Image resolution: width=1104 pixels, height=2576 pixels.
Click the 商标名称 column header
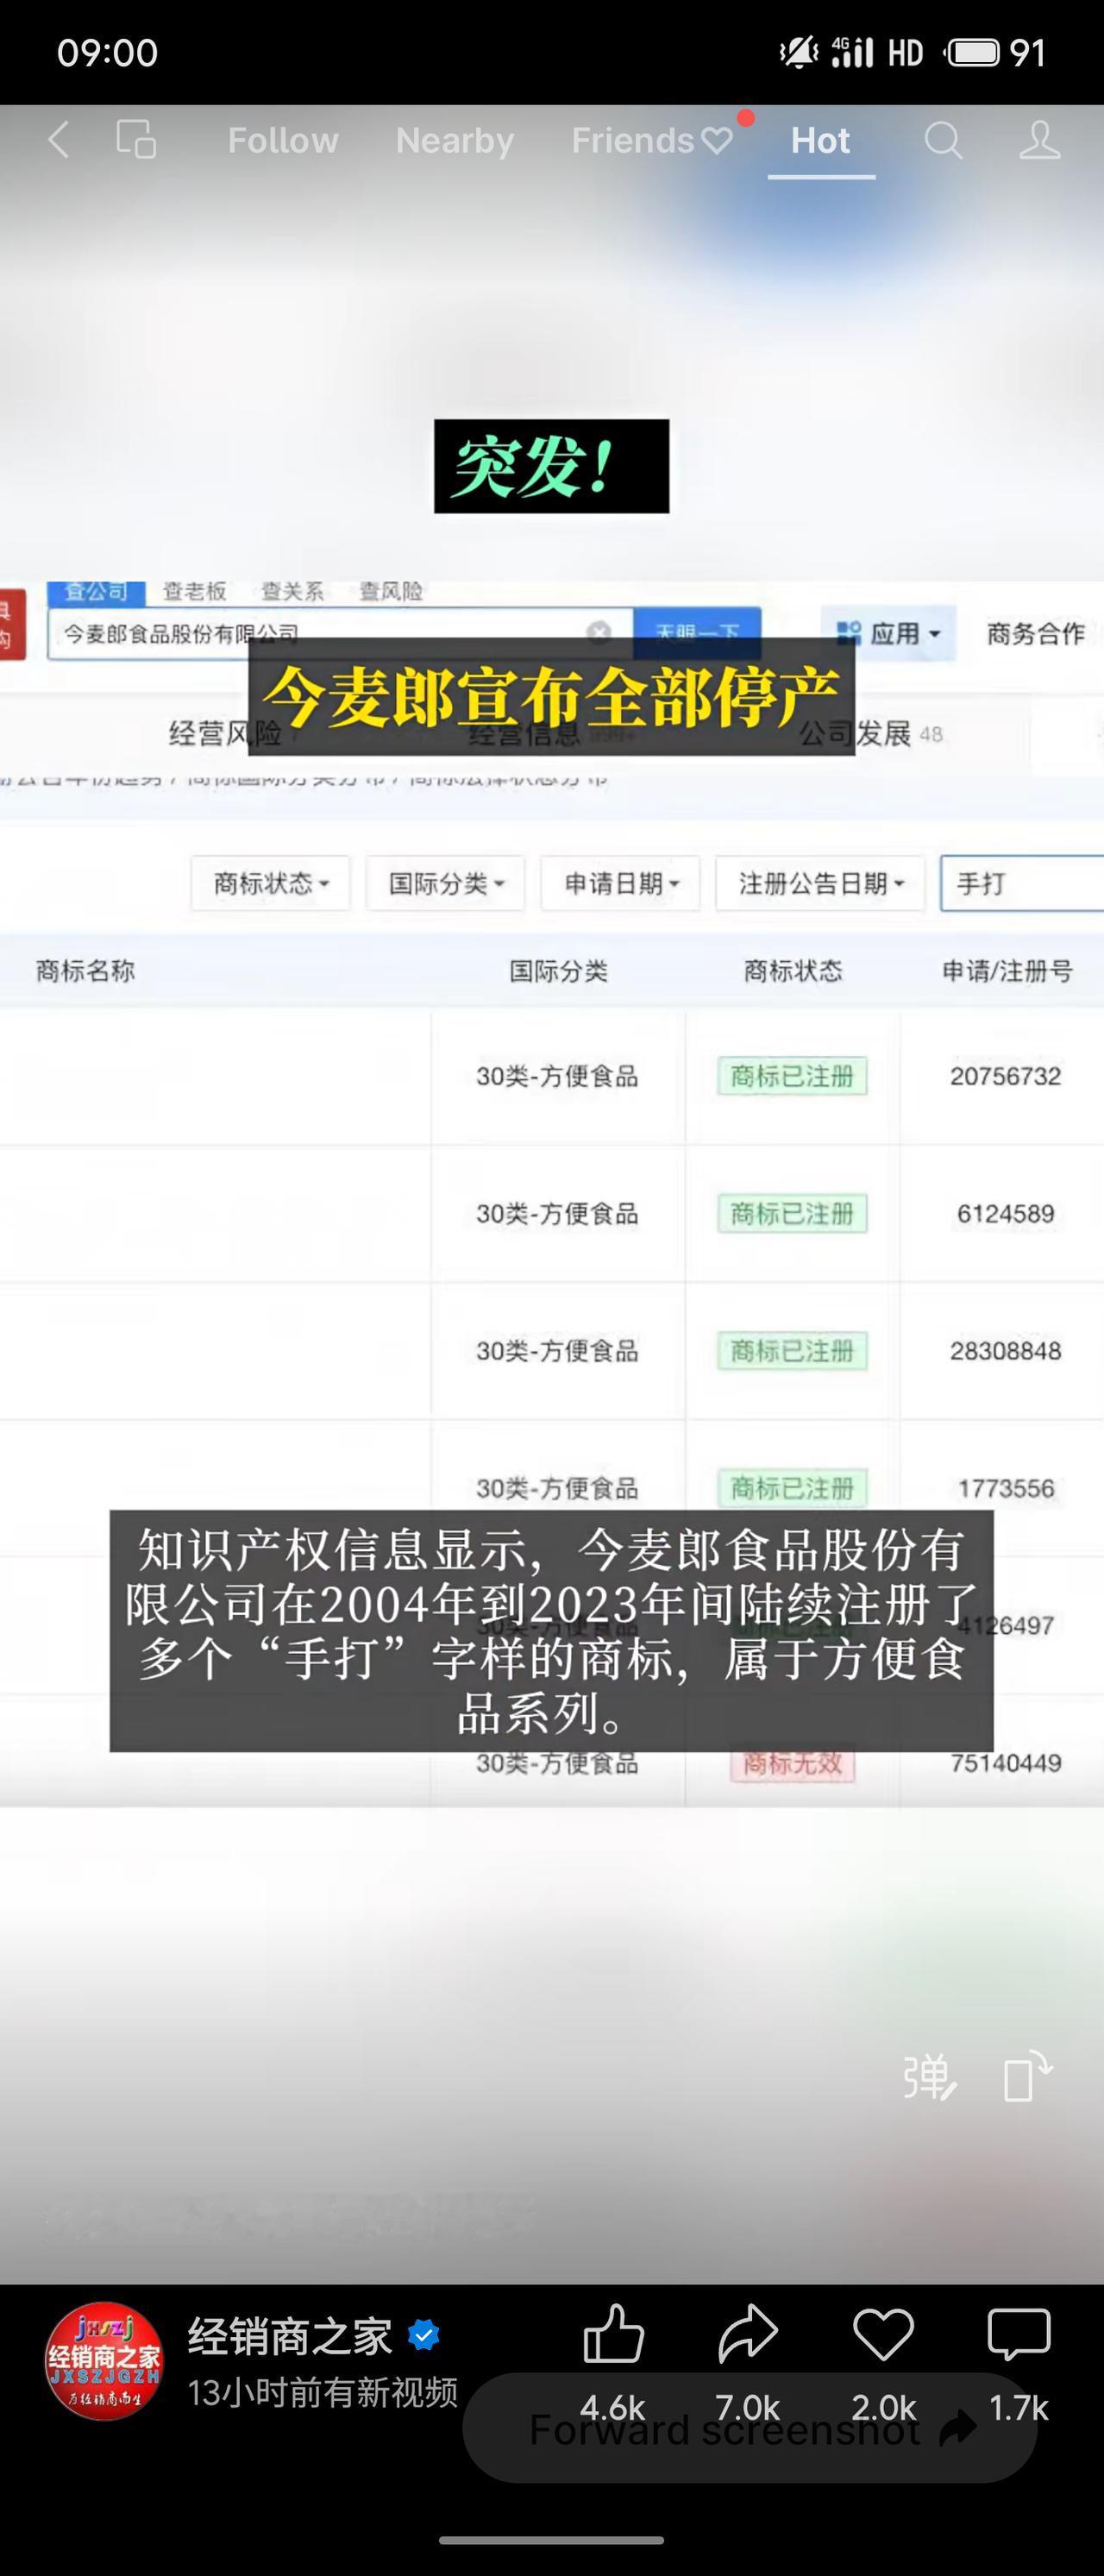(x=85, y=970)
